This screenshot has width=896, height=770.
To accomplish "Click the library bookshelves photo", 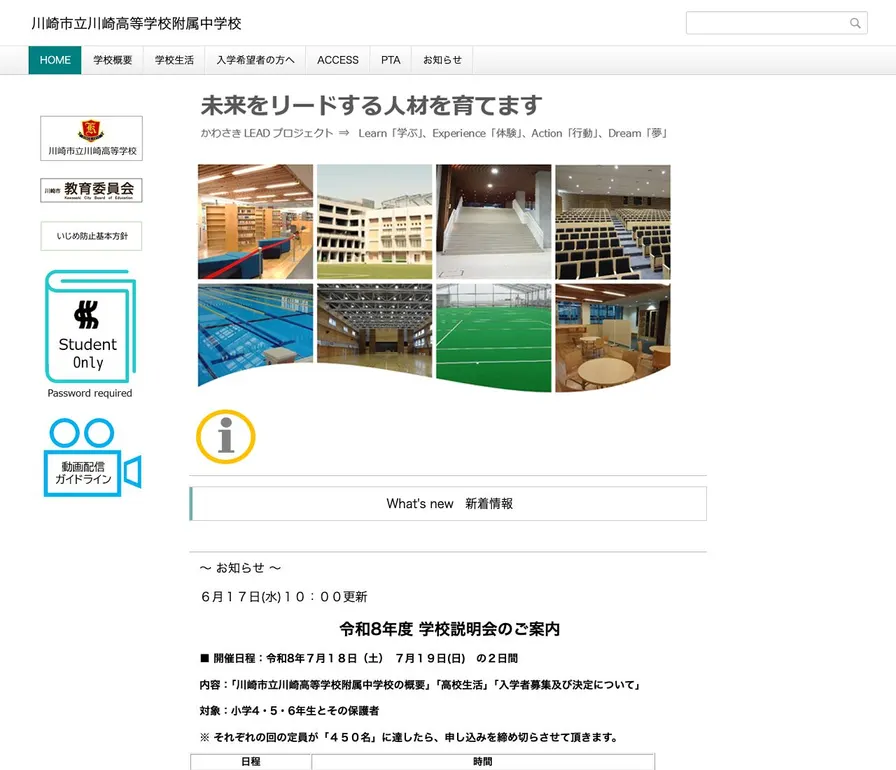I will (x=255, y=222).
